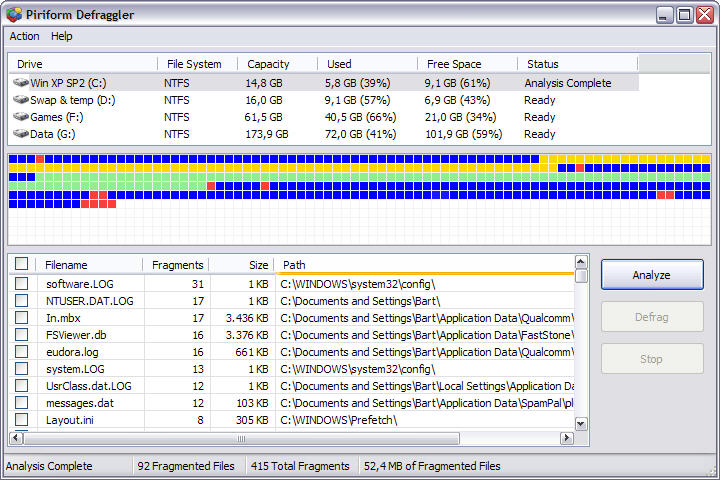Viewport: 720px width, 480px height.
Task: Click the messages.dat filename
Action: pos(79,403)
